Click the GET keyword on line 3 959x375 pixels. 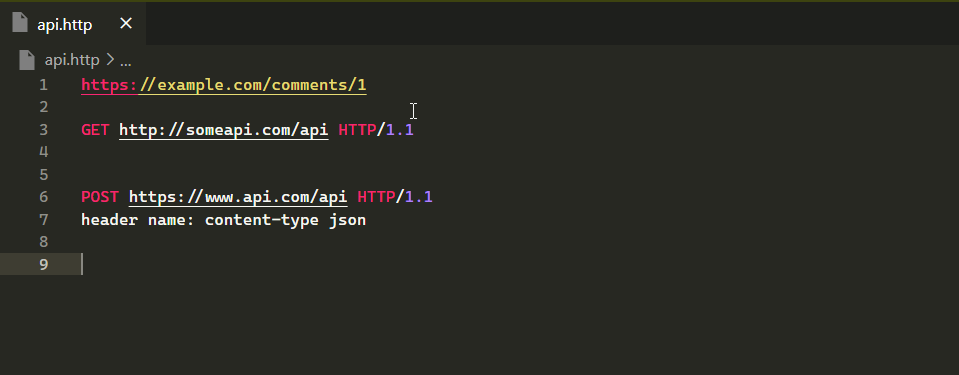click(x=95, y=130)
